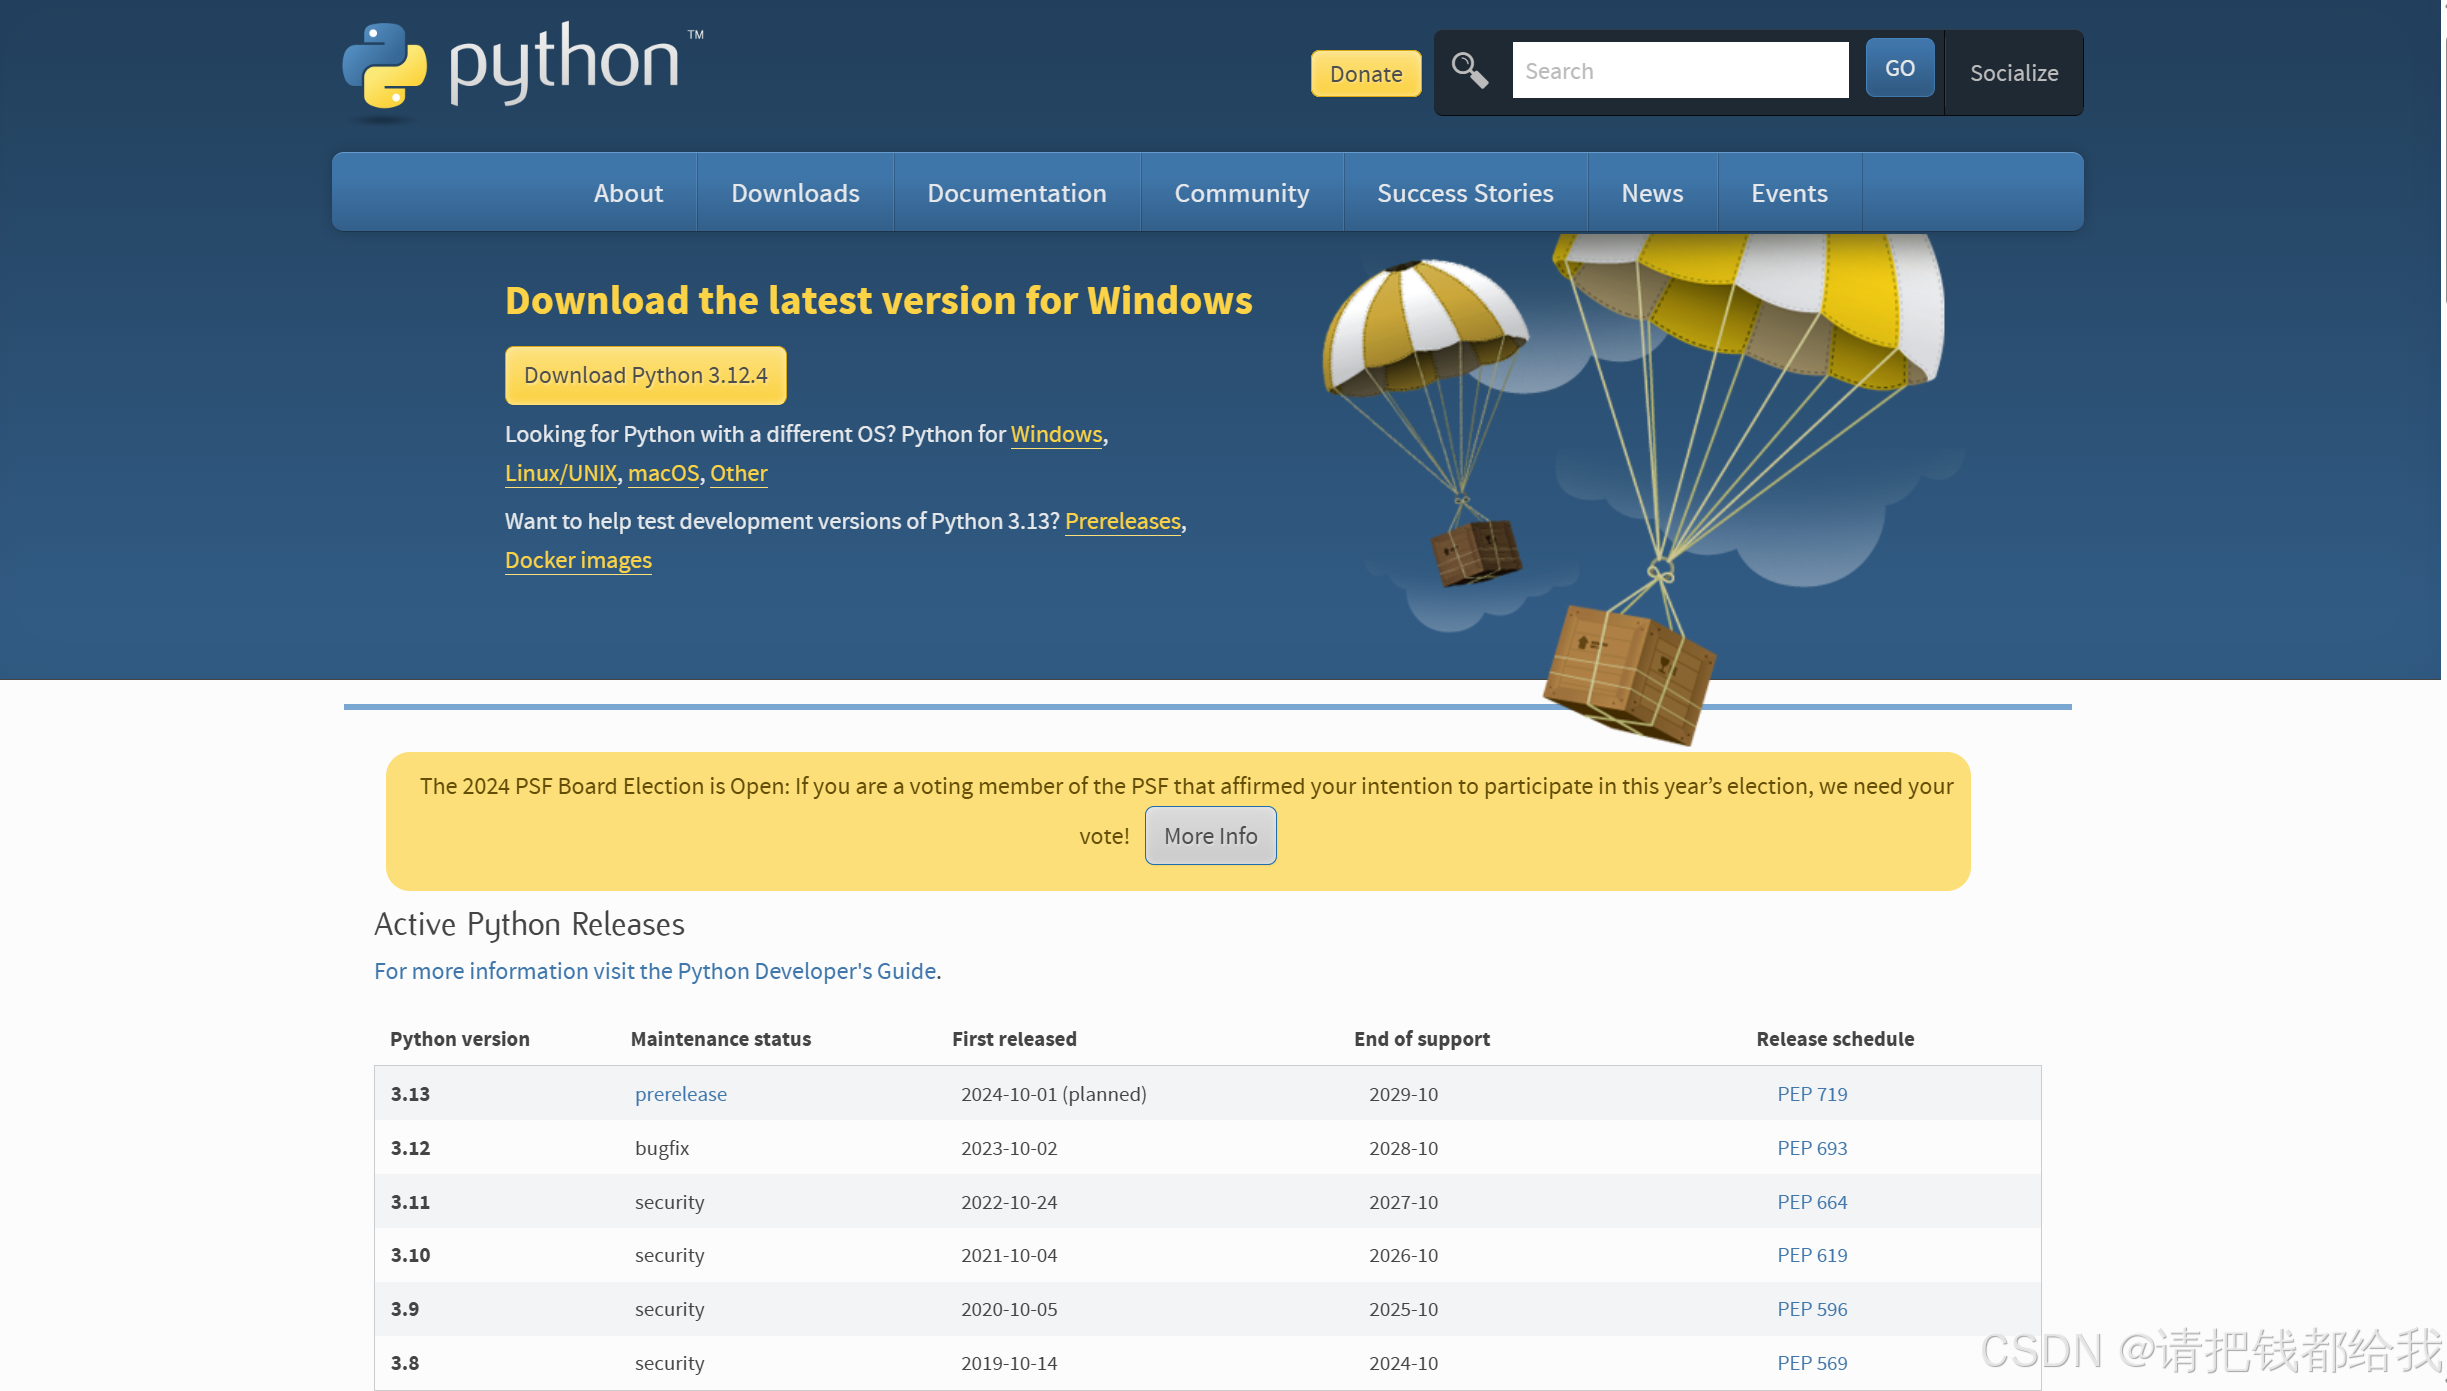This screenshot has width=2447, height=1391.
Task: Follow the Windows link
Action: coord(1056,434)
